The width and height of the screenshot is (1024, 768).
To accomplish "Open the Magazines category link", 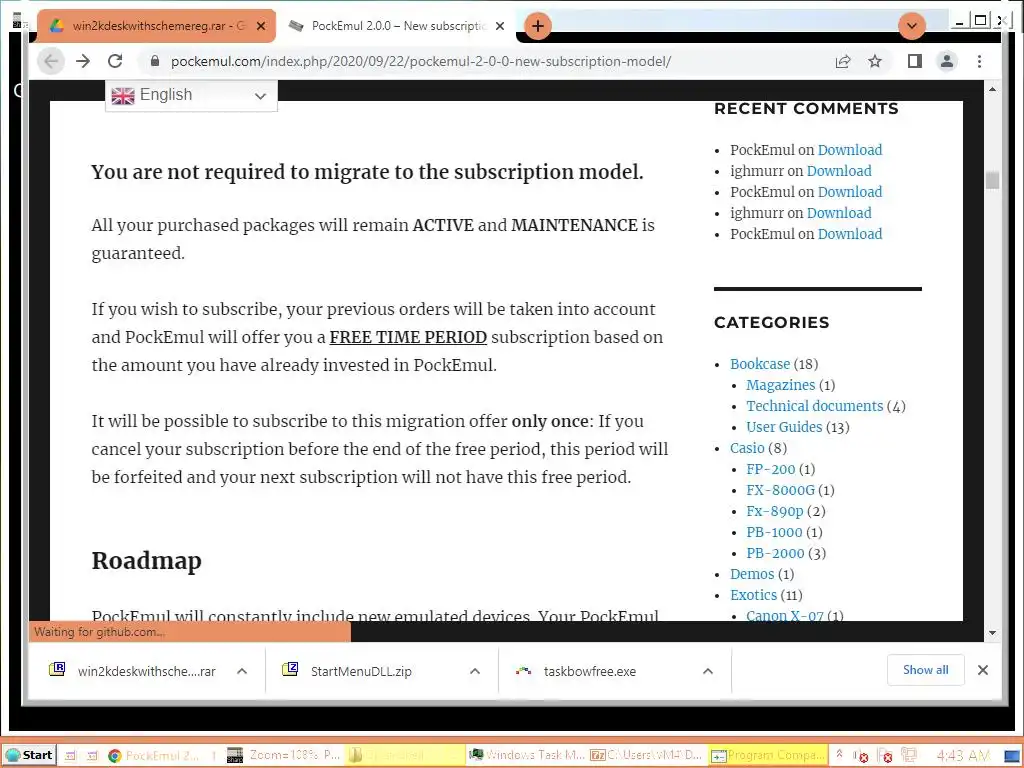I will click(x=780, y=385).
